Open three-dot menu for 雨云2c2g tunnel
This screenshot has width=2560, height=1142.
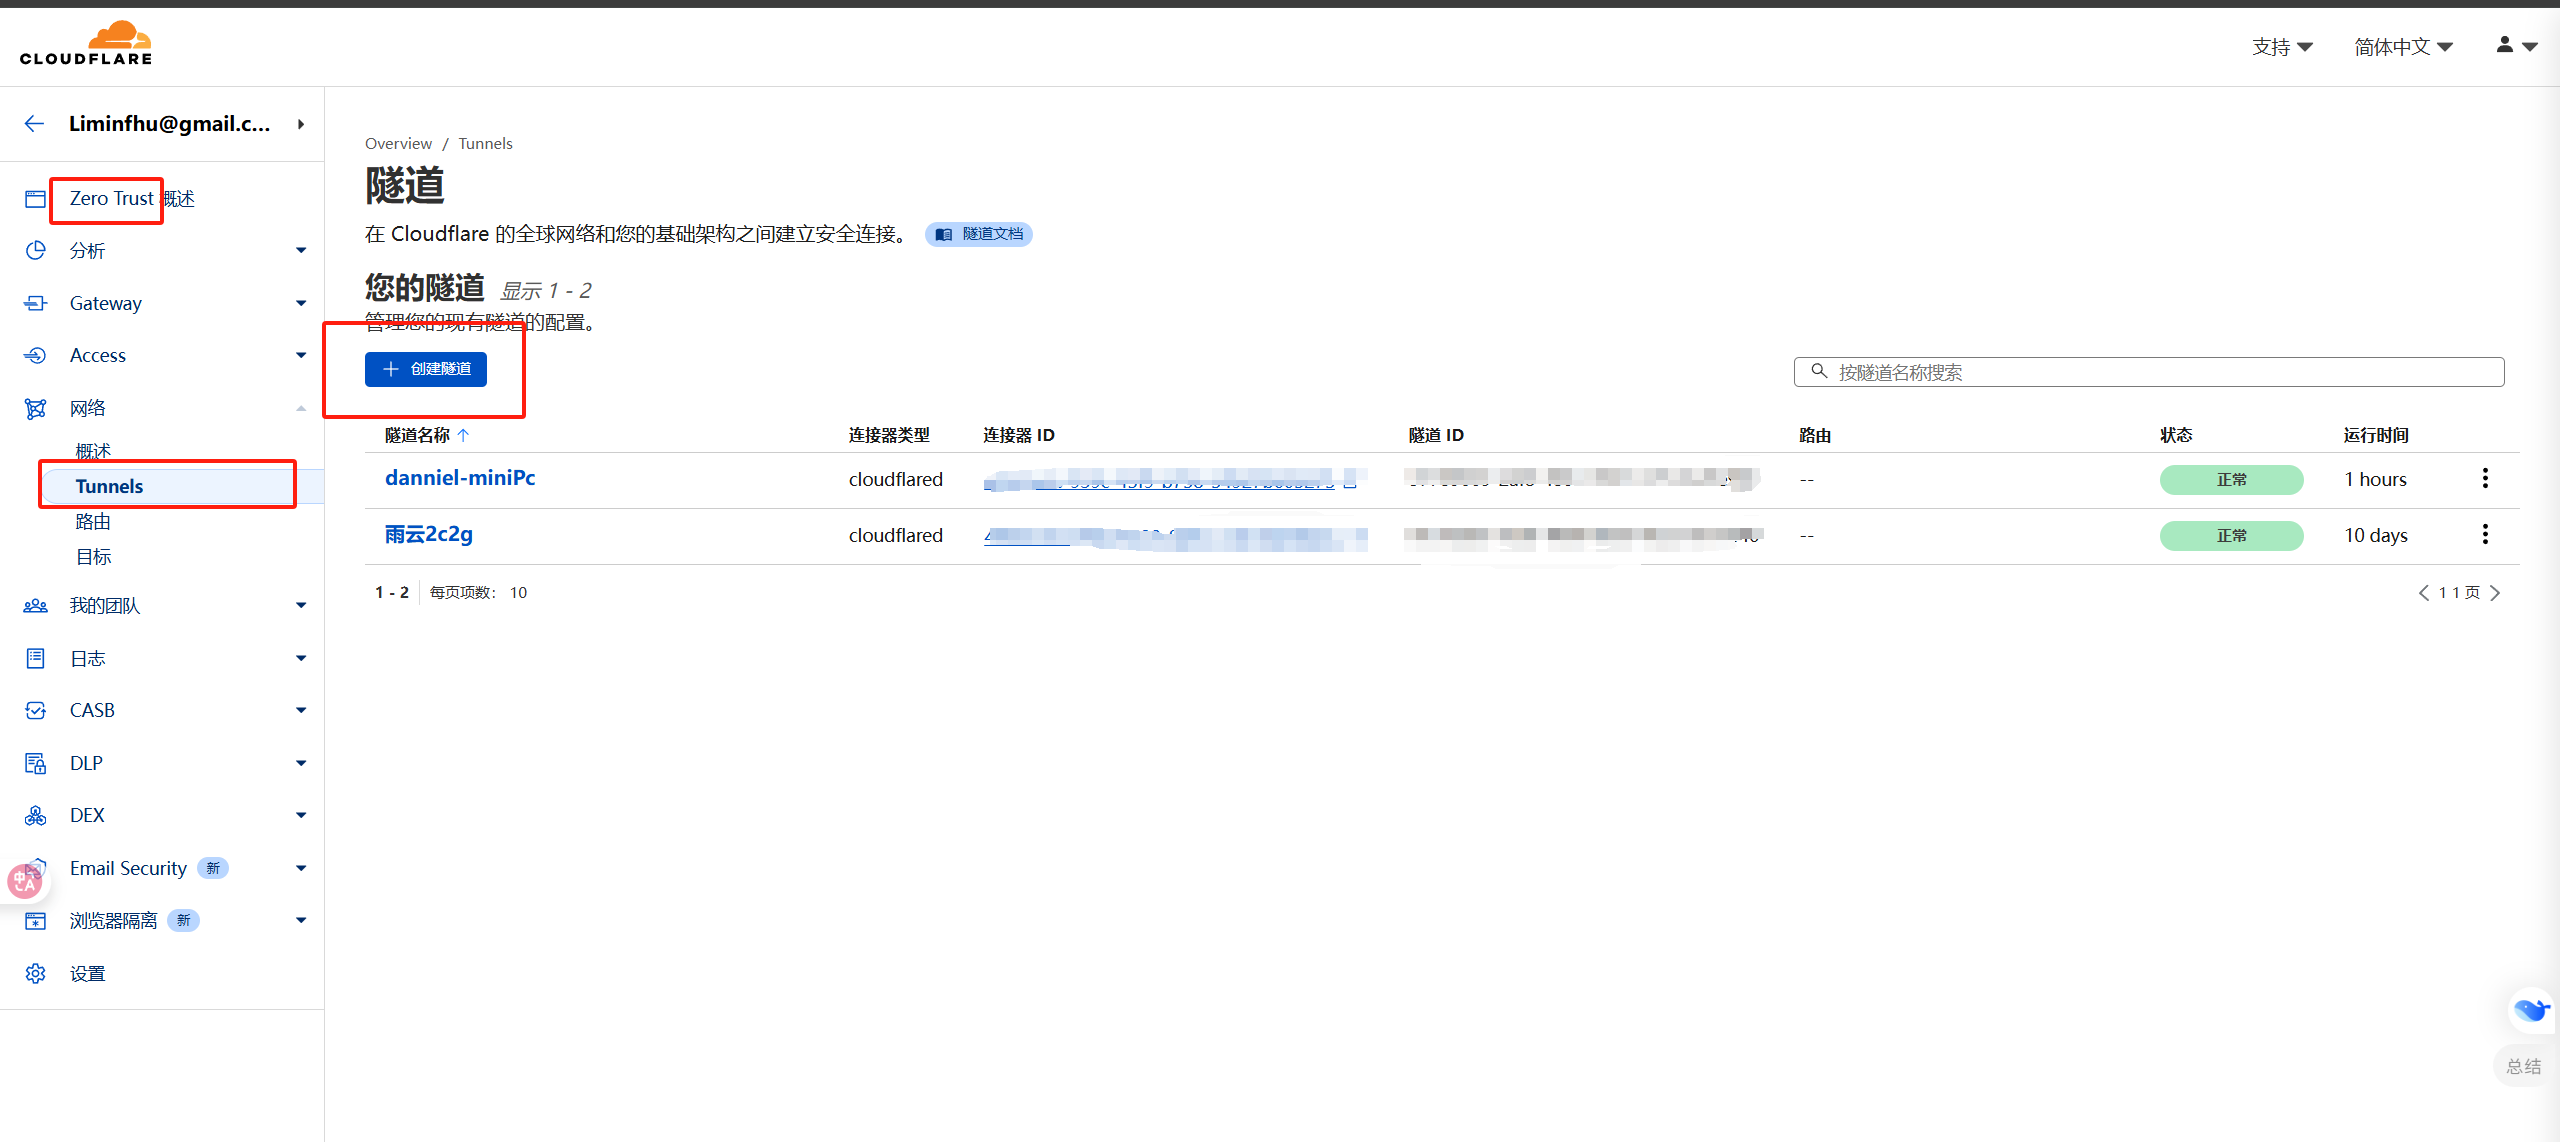[x=2484, y=535]
